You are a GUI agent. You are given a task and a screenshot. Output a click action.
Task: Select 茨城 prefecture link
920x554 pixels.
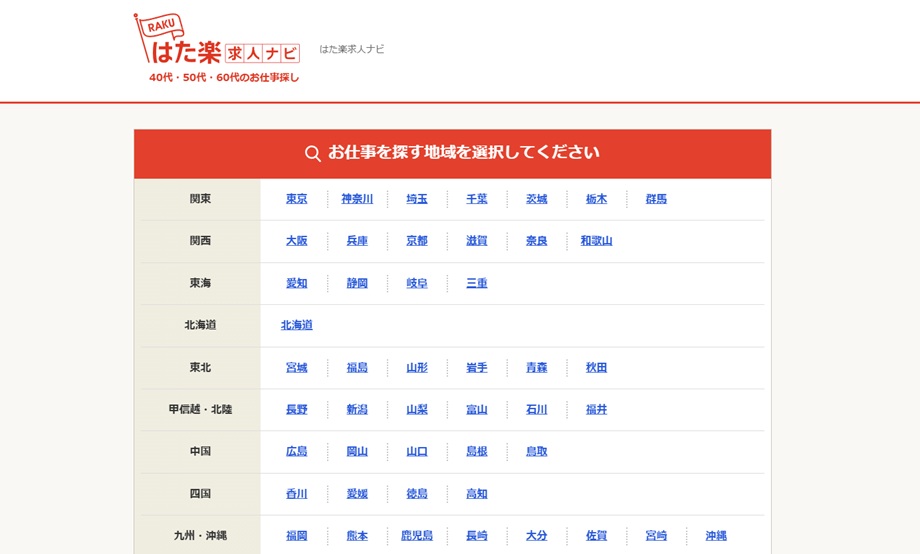[537, 199]
